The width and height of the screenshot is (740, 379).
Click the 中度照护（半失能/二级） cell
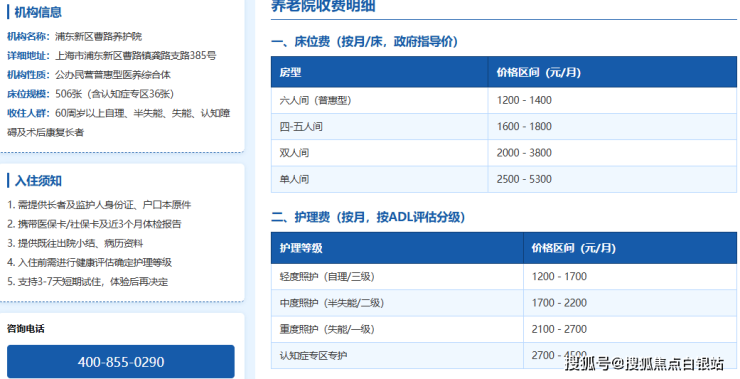397,303
